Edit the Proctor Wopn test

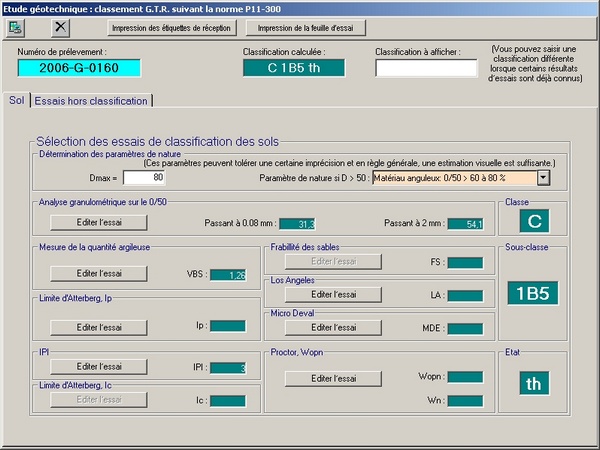[x=334, y=378]
